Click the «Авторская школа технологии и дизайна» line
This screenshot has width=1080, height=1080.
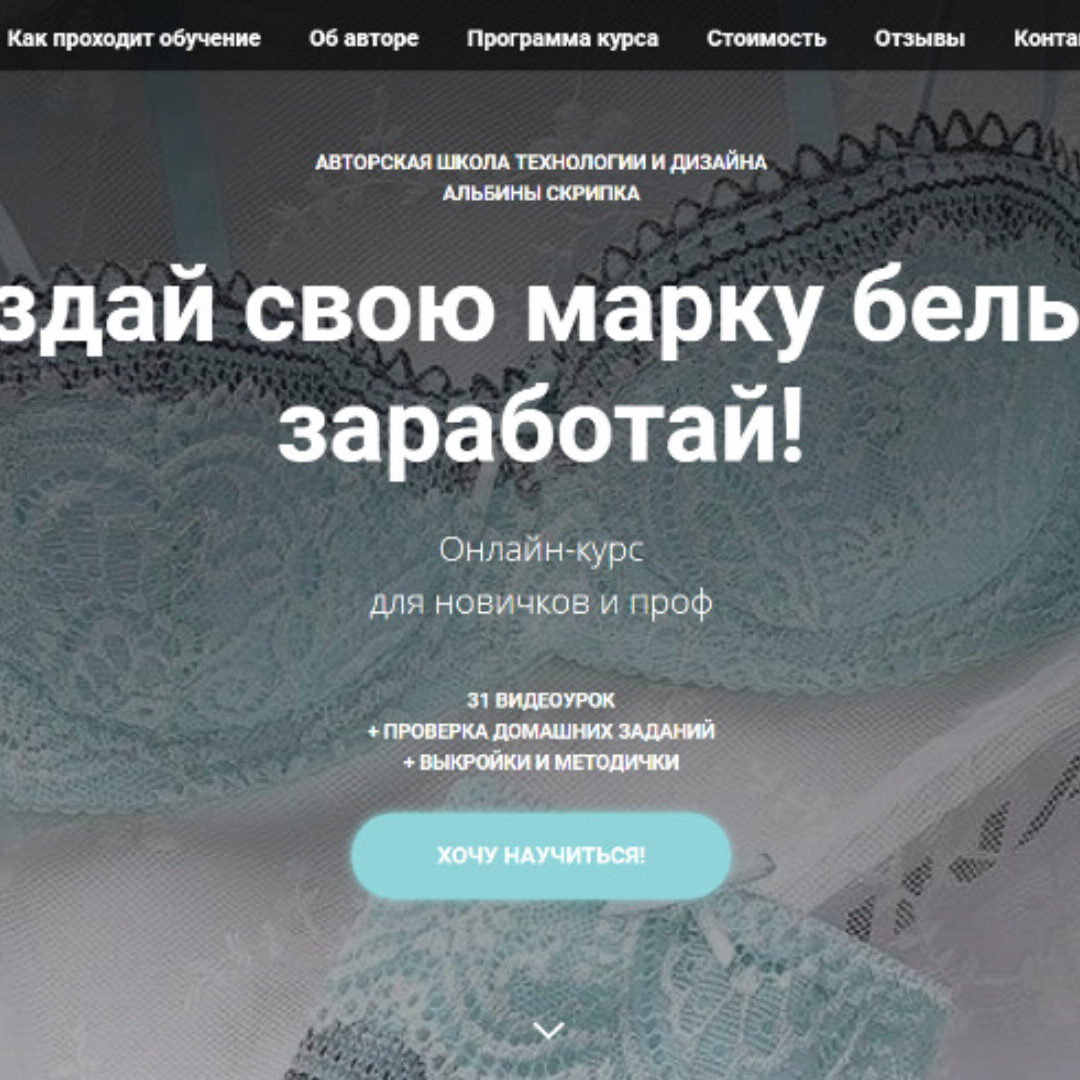click(541, 163)
